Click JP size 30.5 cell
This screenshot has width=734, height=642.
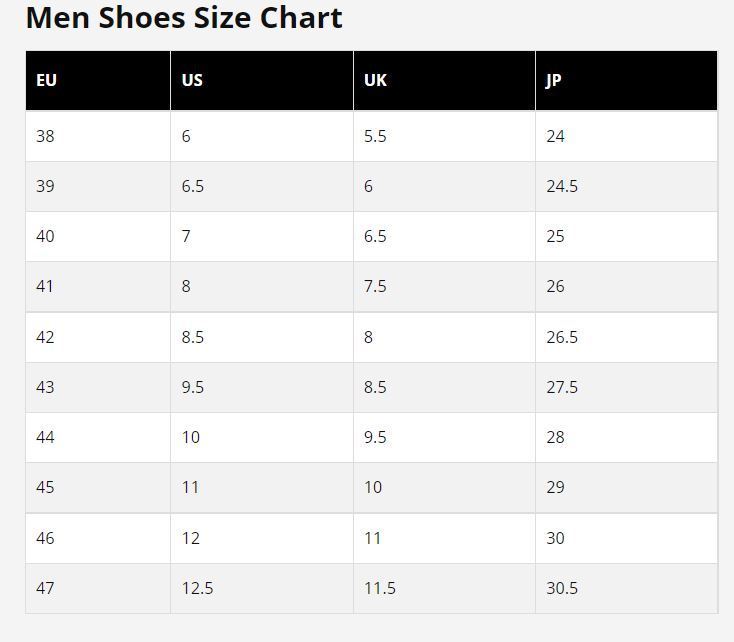coord(626,589)
